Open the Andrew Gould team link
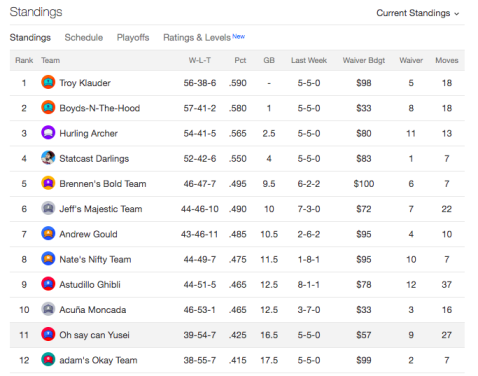The image size is (478, 376). click(x=88, y=234)
